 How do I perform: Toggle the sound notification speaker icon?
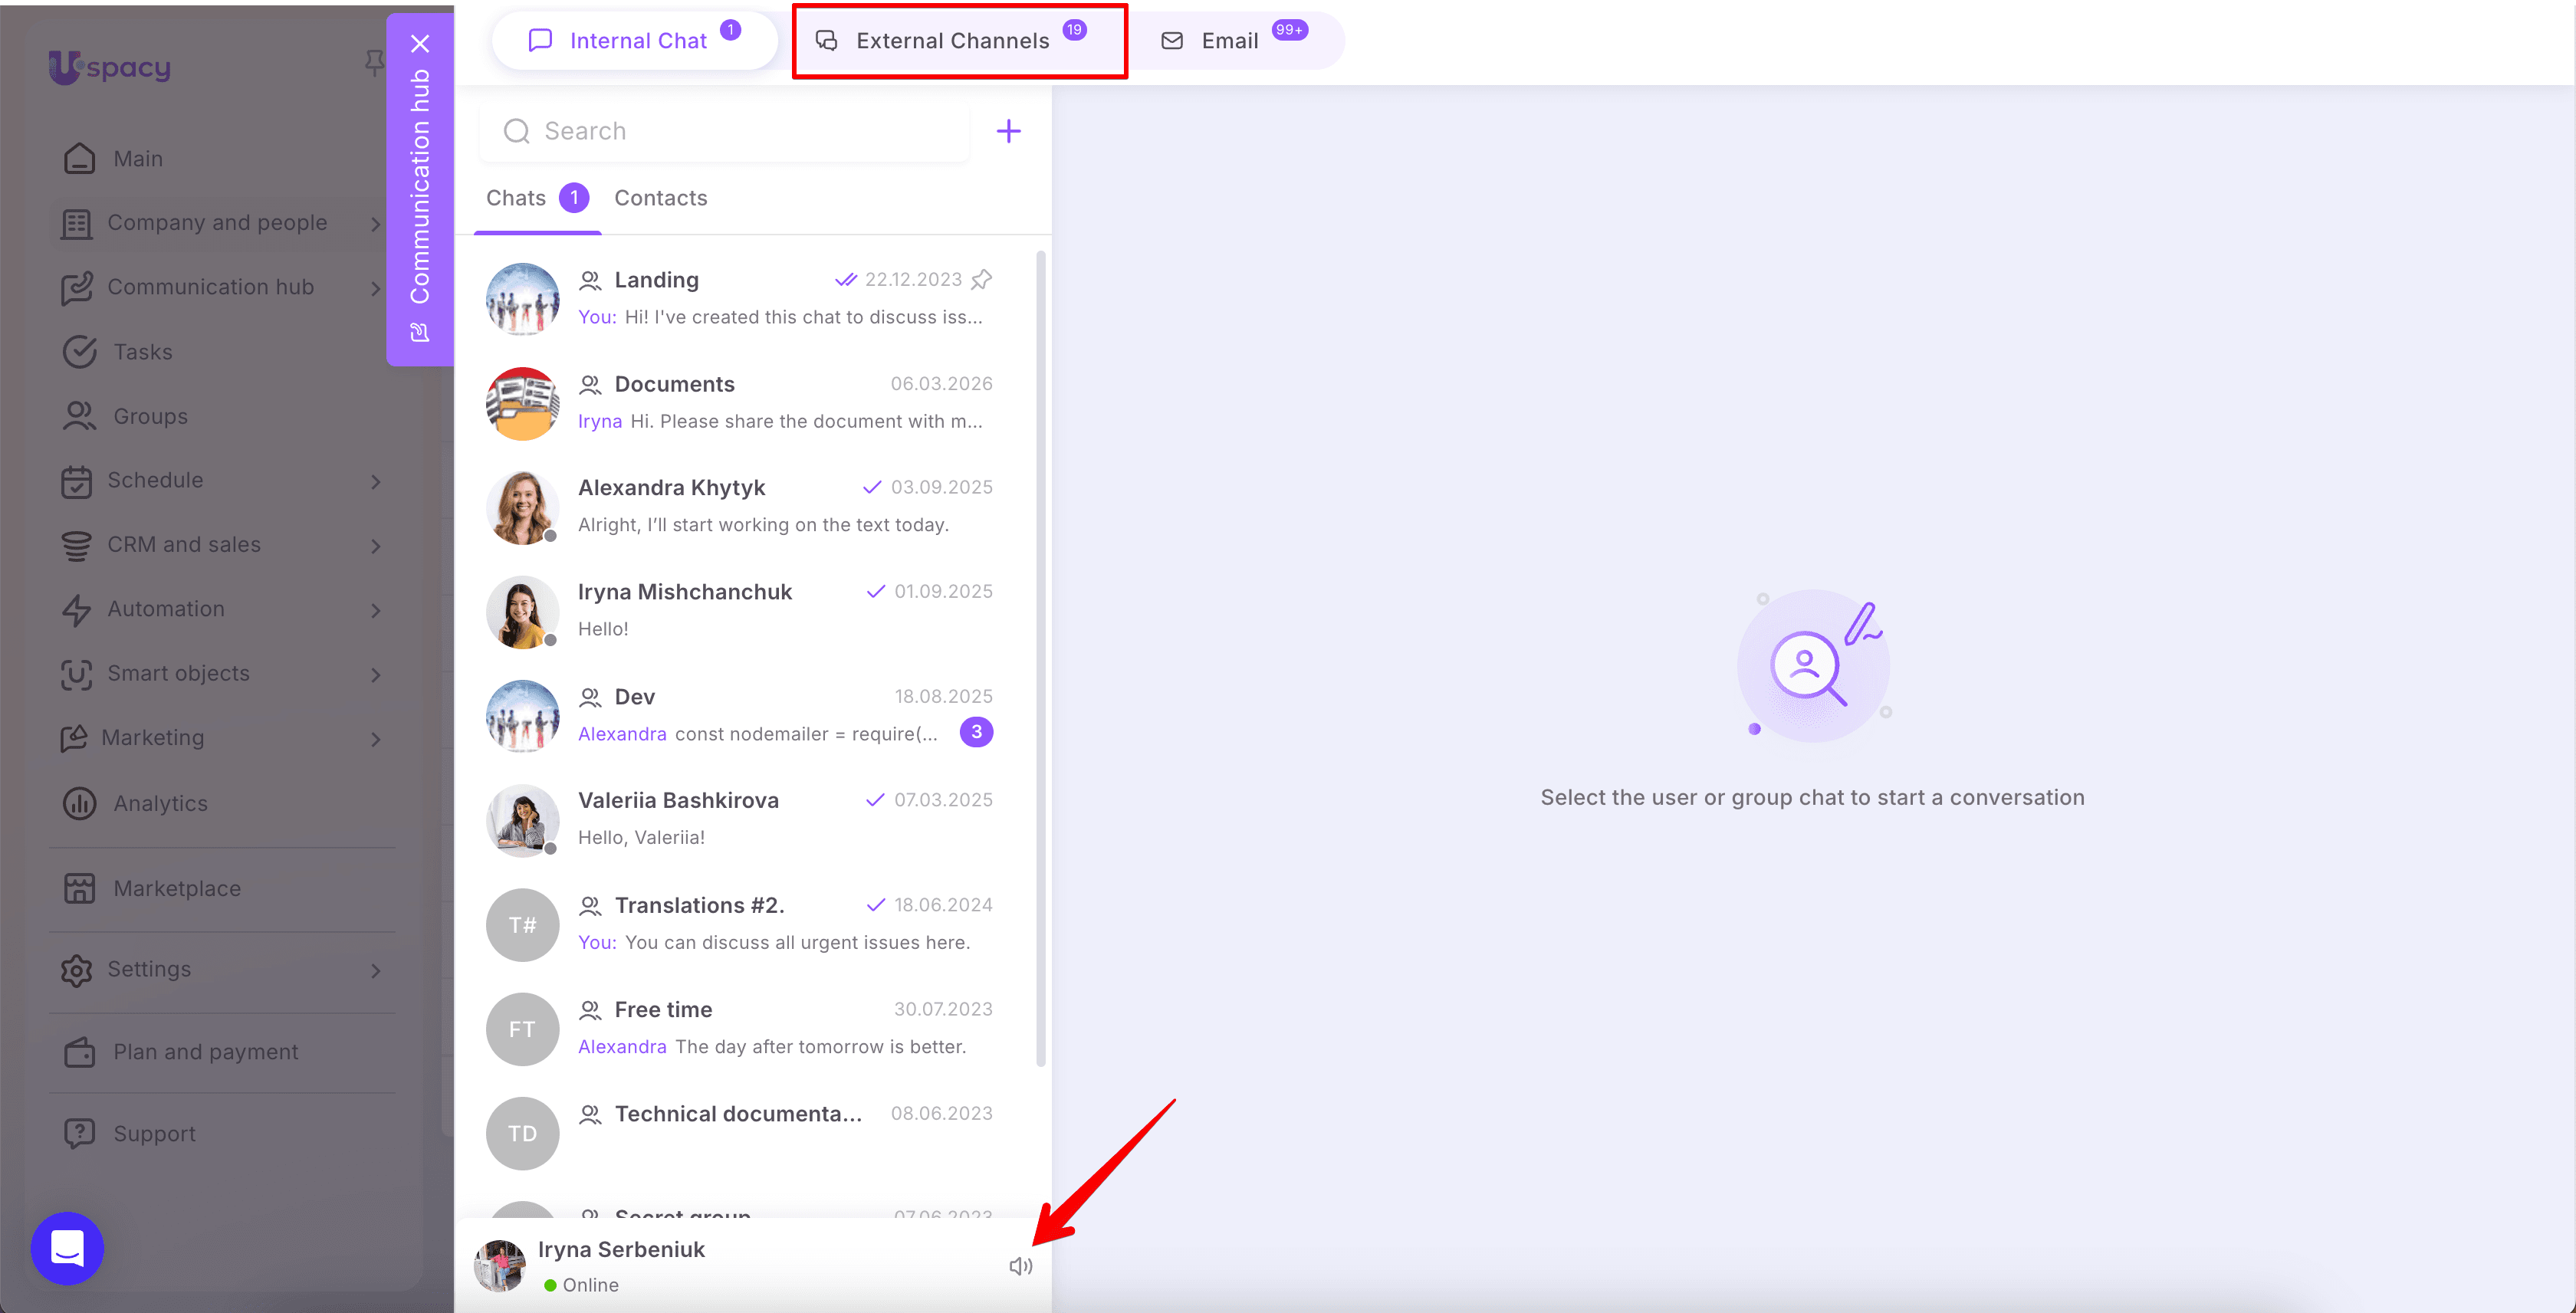pos(1020,1266)
